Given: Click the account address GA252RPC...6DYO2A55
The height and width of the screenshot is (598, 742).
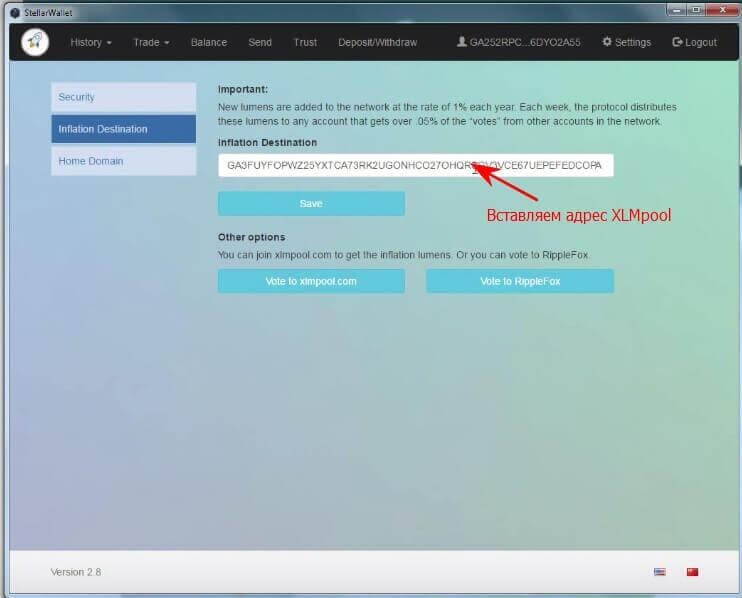Looking at the screenshot, I should (525, 43).
